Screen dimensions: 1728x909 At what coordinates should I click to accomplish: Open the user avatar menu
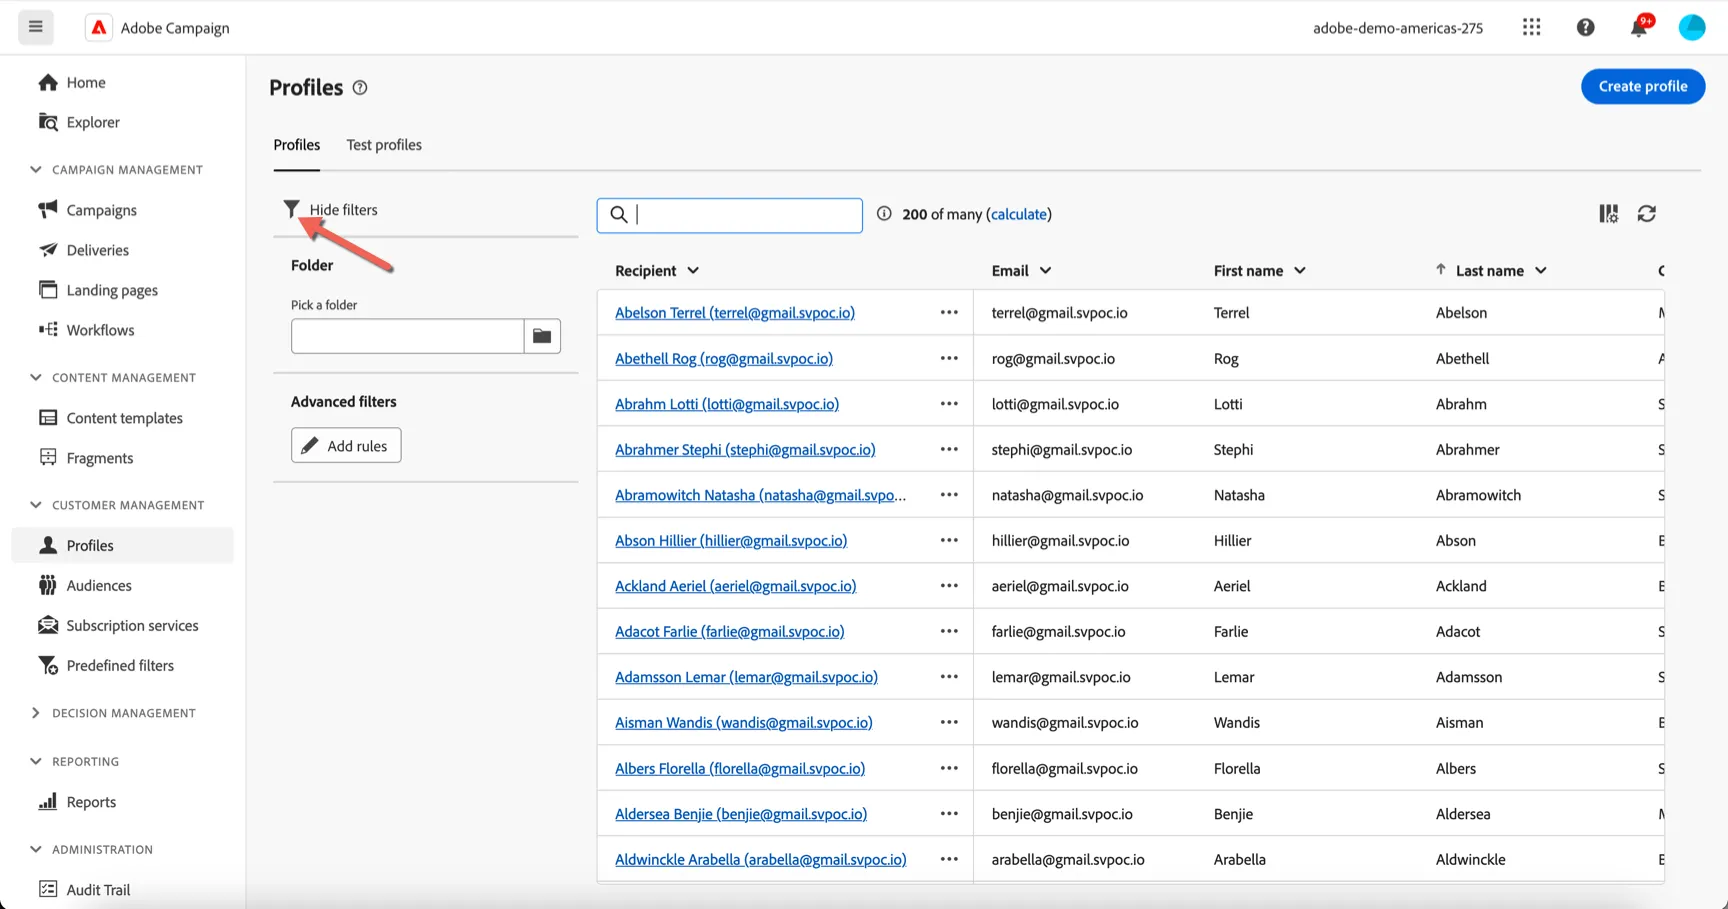point(1692,27)
